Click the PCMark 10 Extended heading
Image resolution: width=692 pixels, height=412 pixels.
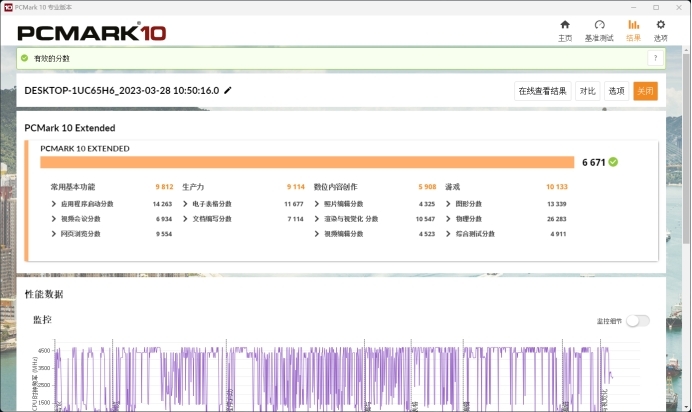click(70, 128)
